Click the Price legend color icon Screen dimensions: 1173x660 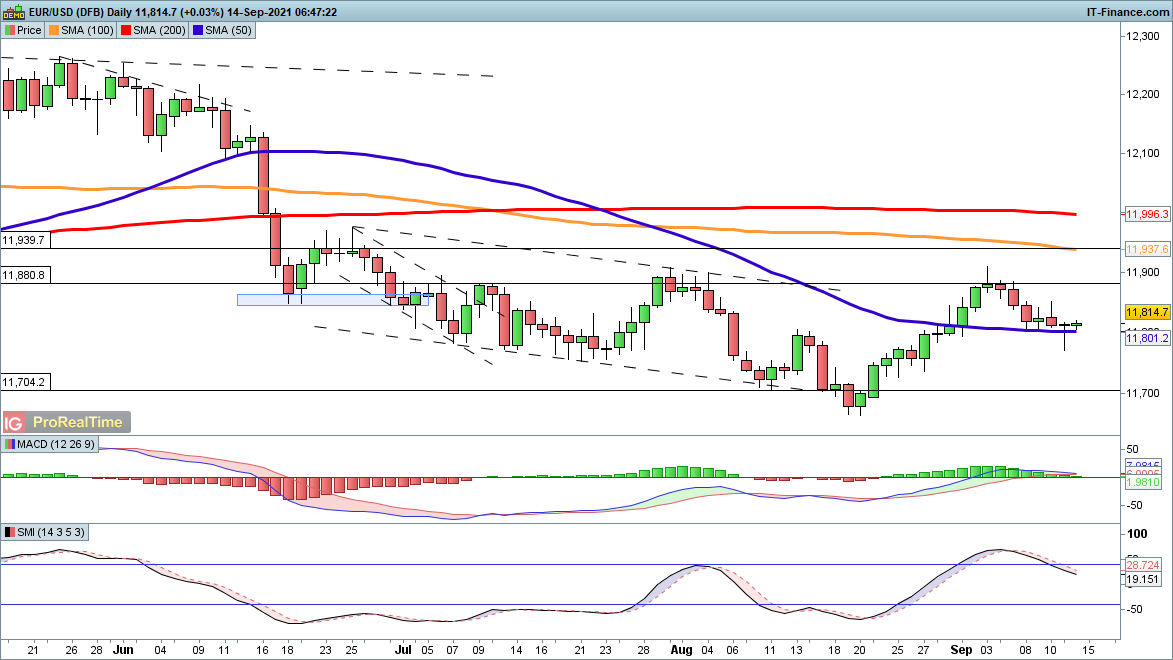pyautogui.click(x=10, y=31)
